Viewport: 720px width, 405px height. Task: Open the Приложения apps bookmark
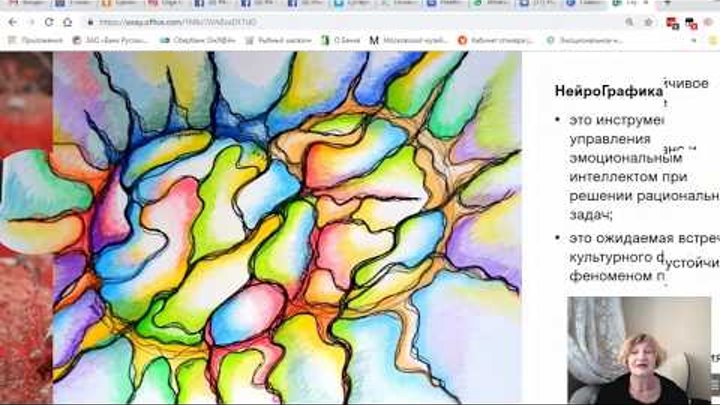(x=38, y=40)
